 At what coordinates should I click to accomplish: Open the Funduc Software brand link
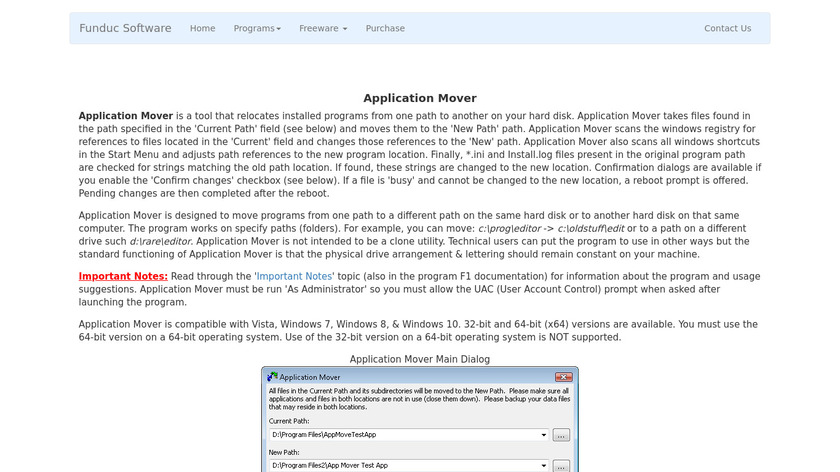pos(125,28)
